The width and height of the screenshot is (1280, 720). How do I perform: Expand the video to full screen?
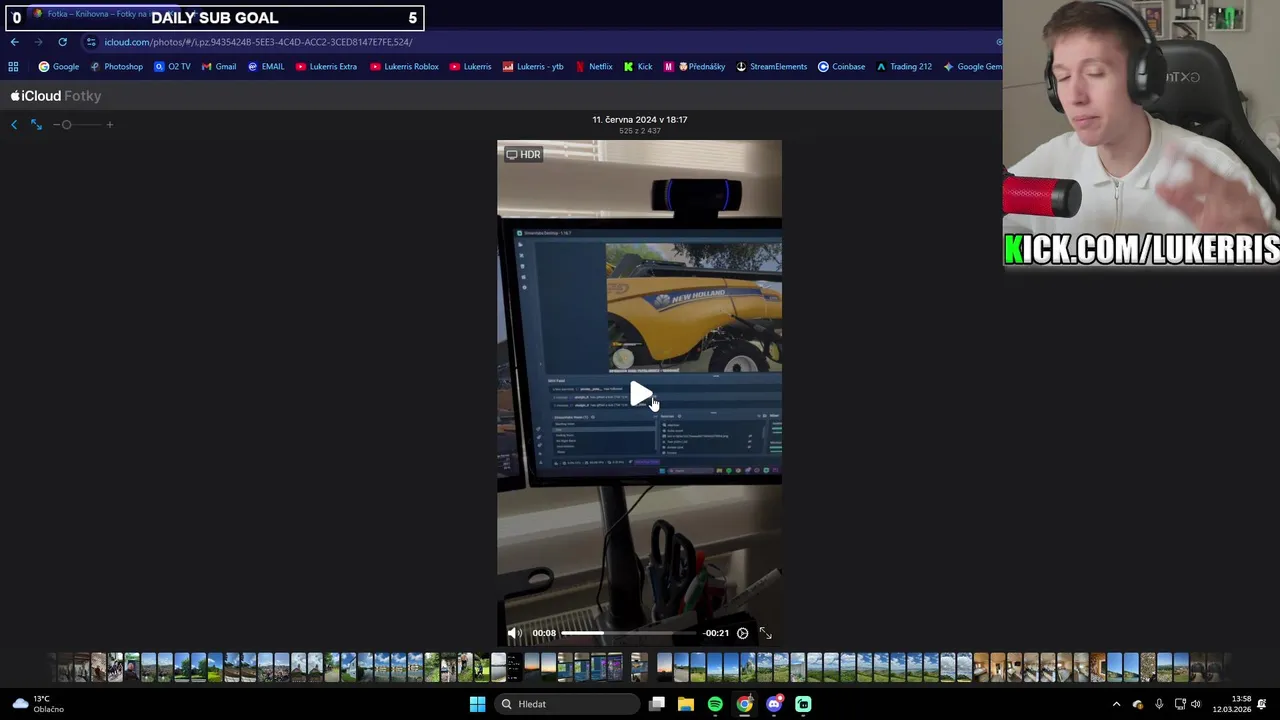point(765,633)
